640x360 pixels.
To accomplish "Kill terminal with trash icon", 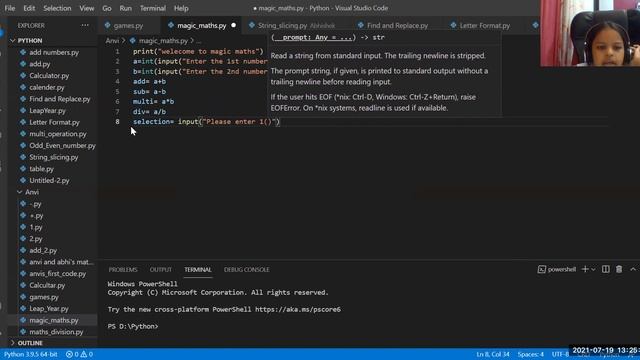I will point(619,269).
